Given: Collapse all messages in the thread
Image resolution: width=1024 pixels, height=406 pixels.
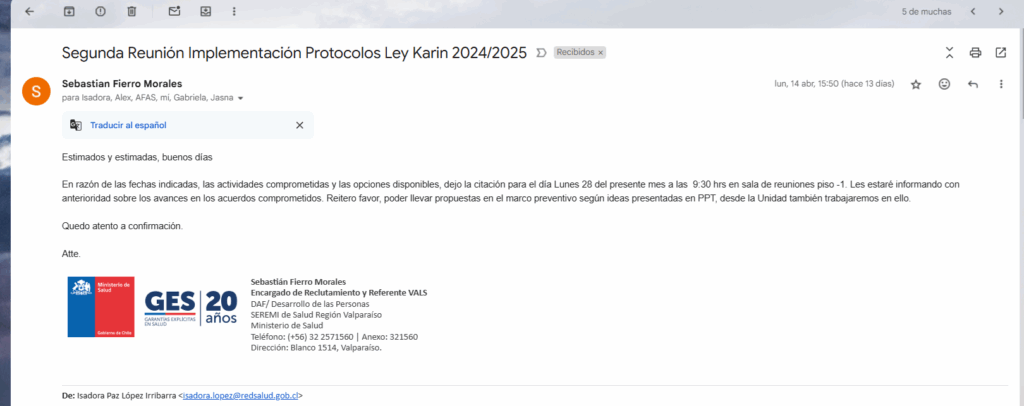Looking at the screenshot, I should [949, 52].
